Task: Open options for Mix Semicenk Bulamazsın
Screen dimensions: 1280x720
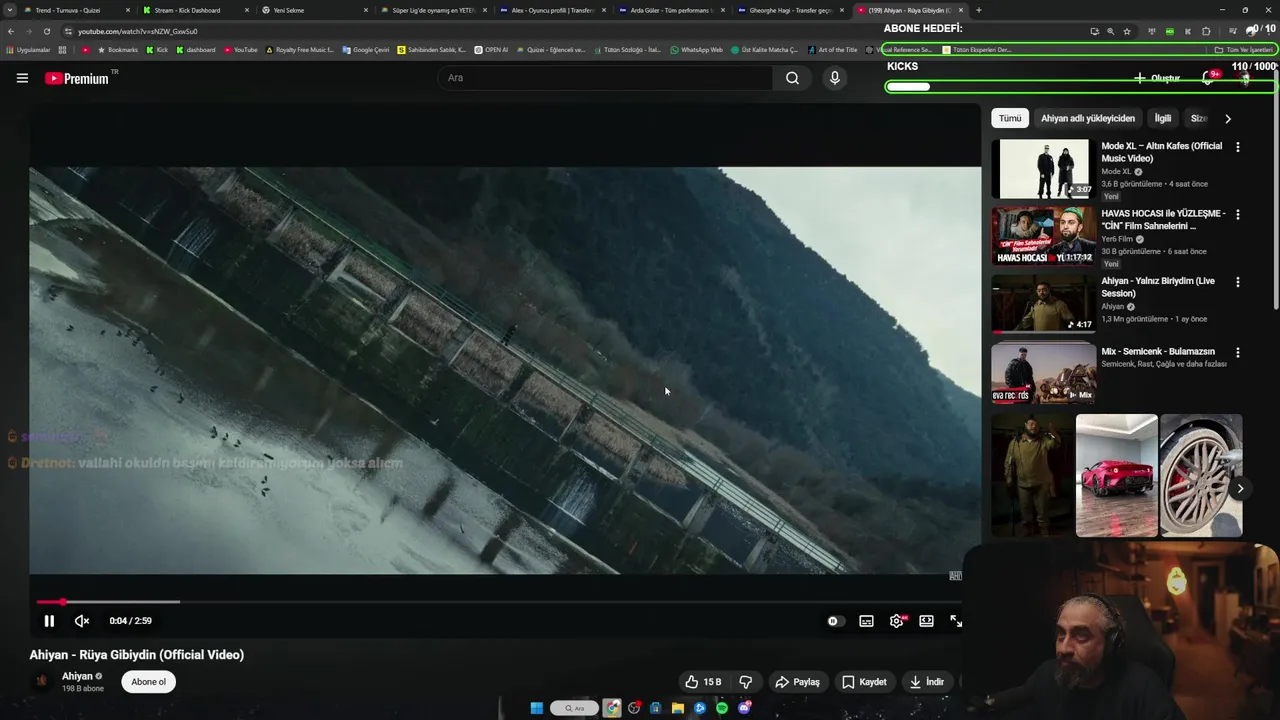Action: click(1238, 353)
